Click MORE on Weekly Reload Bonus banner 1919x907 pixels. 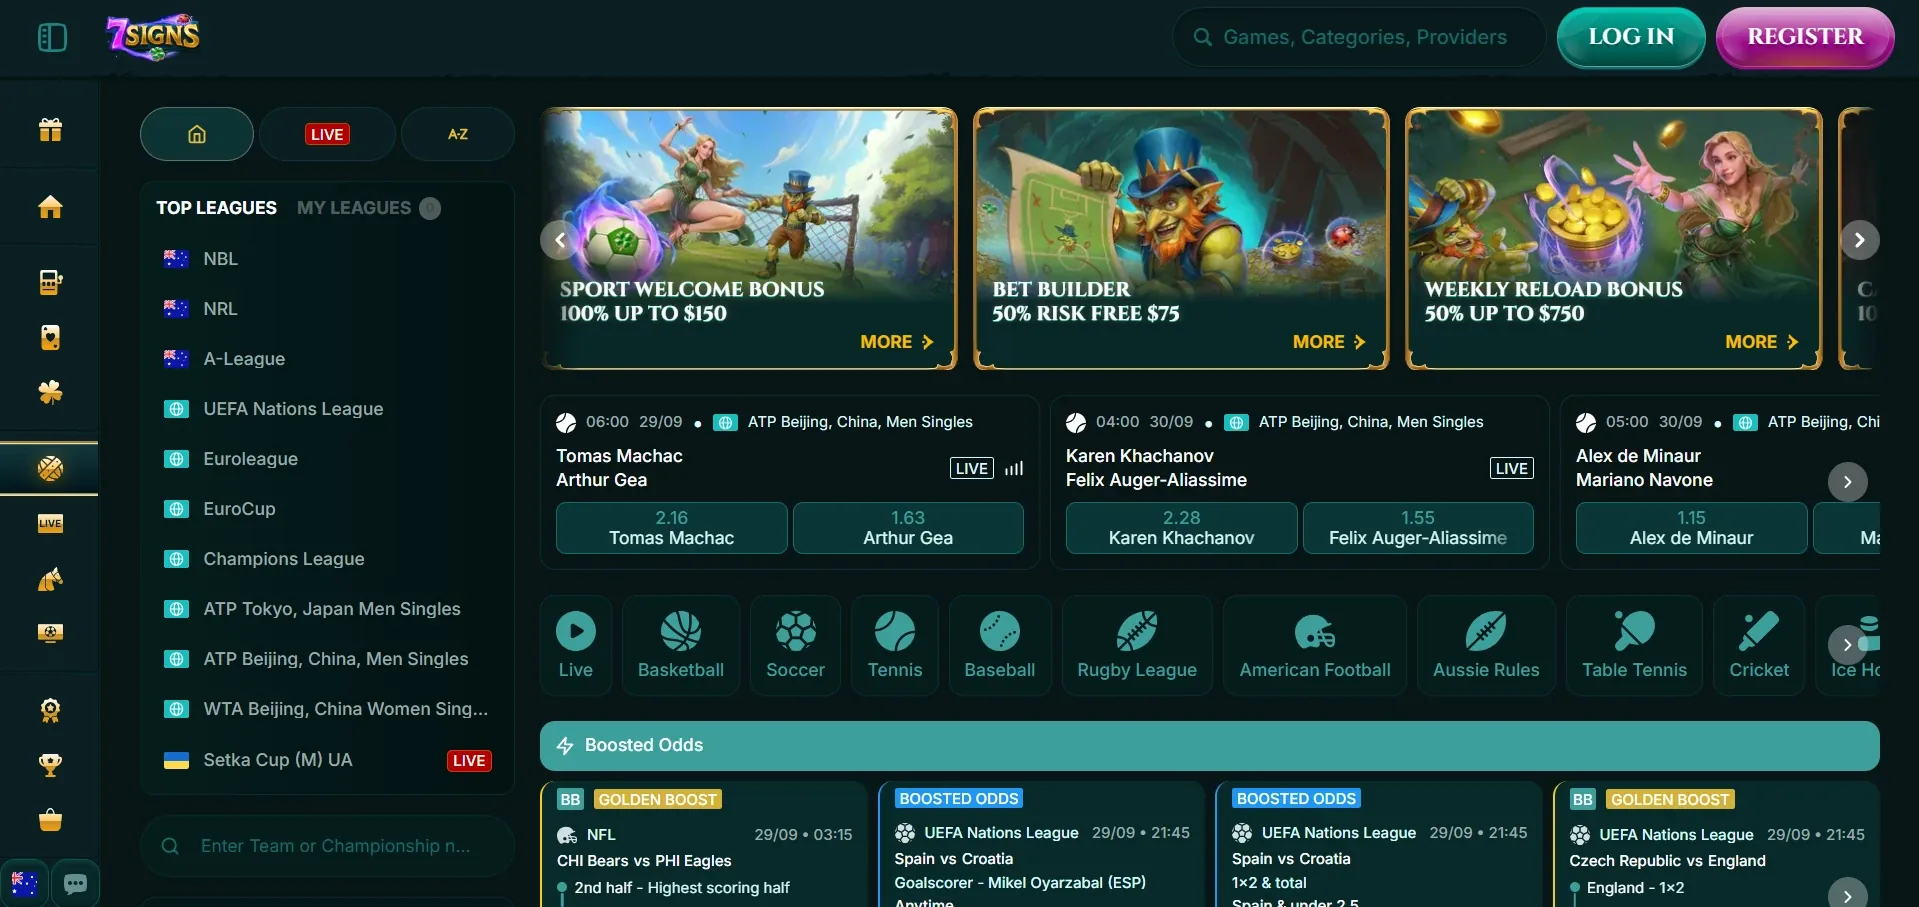[x=1762, y=342]
